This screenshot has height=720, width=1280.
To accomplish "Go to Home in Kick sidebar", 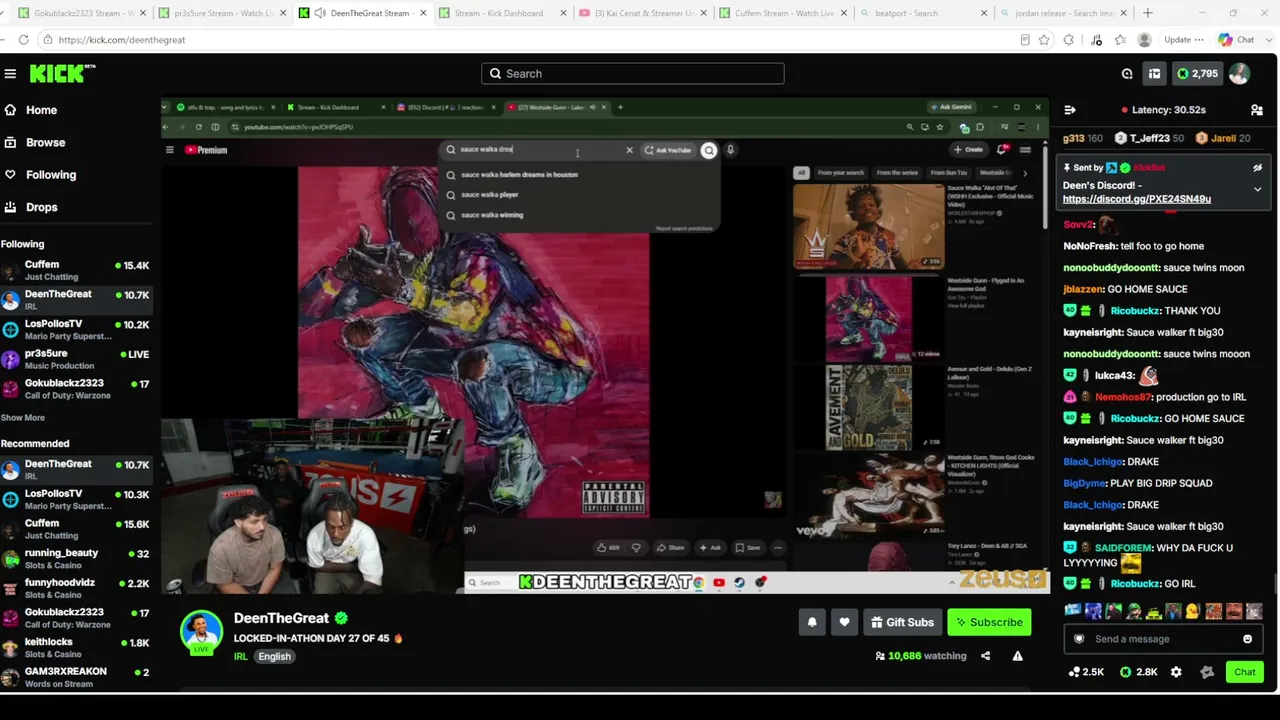I will pyautogui.click(x=41, y=110).
